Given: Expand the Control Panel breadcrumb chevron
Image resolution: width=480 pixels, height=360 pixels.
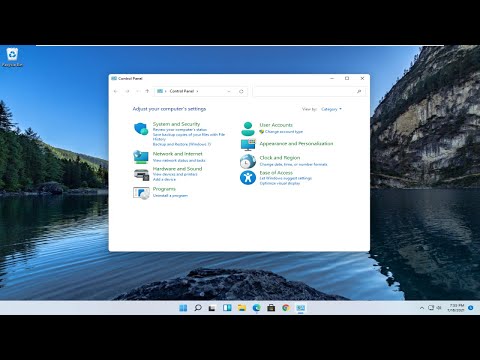Looking at the screenshot, I should (x=197, y=91).
